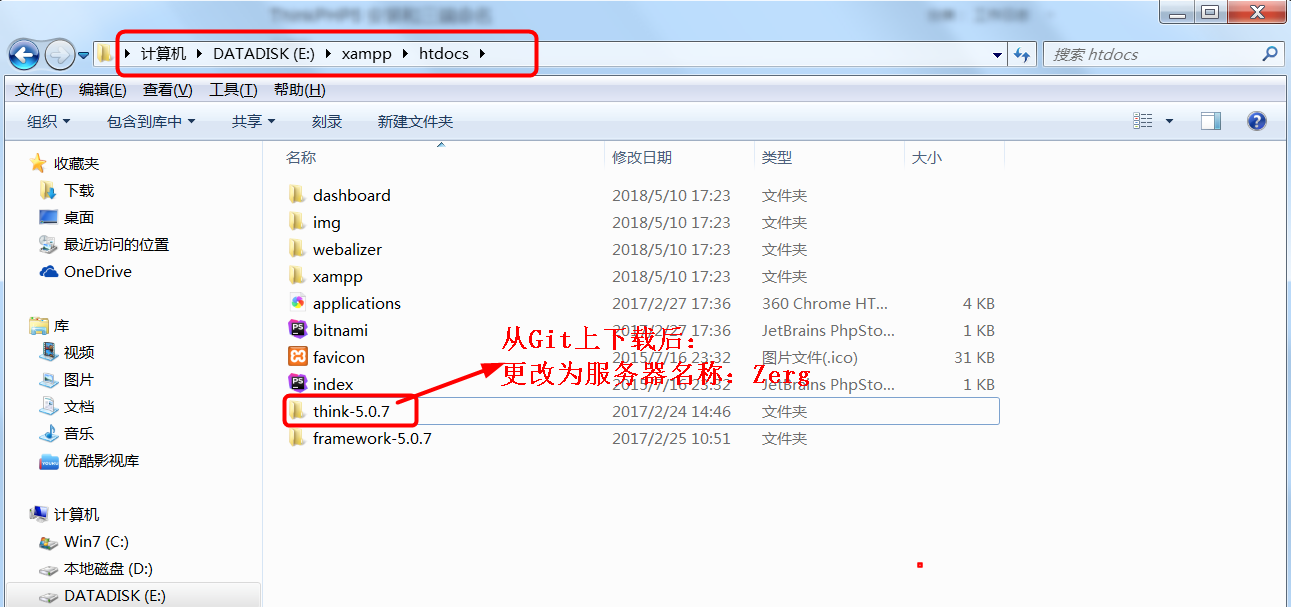Expand the change view options dropdown arrow
This screenshot has width=1291, height=607.
click(1169, 121)
